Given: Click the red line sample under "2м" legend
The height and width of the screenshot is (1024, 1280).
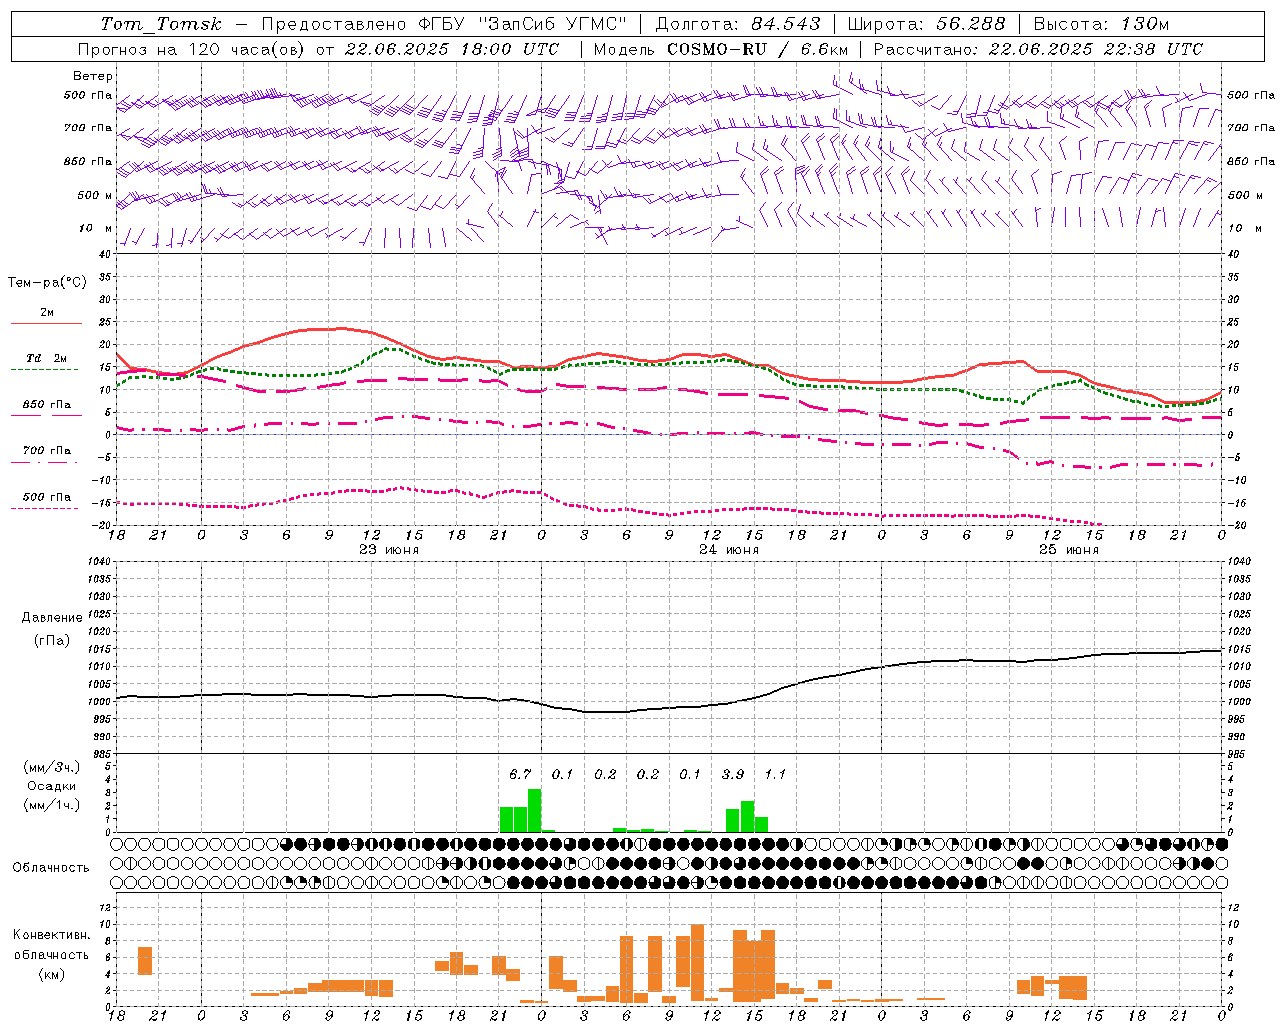Looking at the screenshot, I should pos(46,324).
